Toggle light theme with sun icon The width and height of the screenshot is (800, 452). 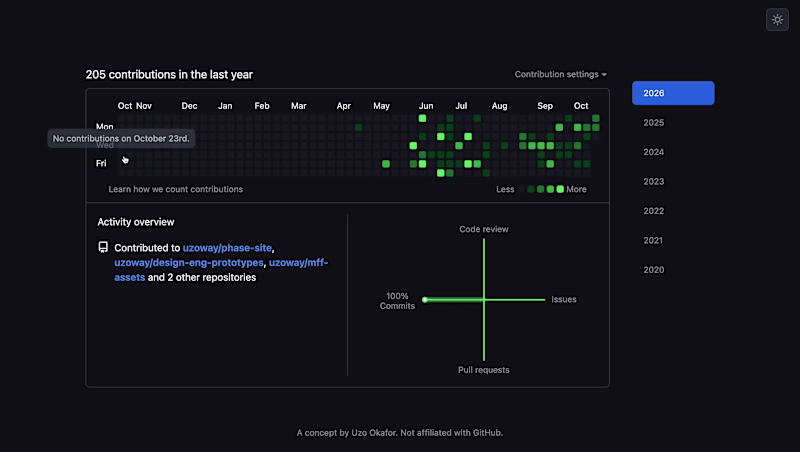click(x=777, y=20)
